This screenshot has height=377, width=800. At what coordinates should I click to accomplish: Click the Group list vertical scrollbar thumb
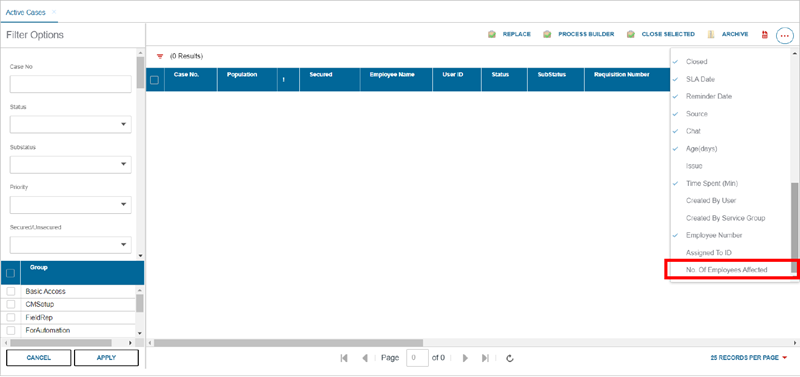(140, 303)
